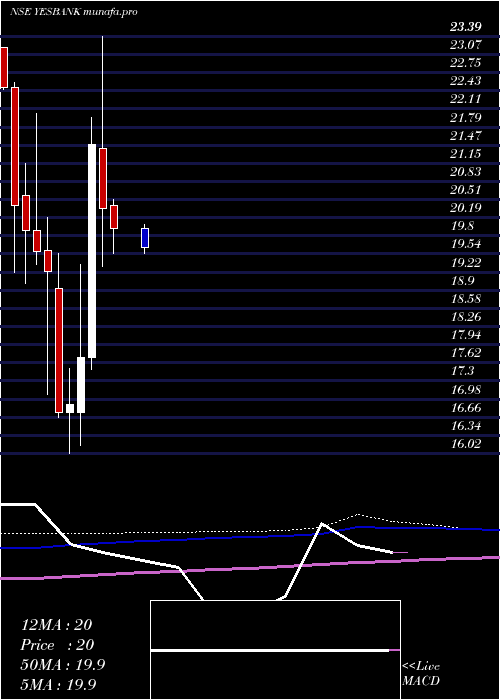Click the first red candle at 23.07
This screenshot has height=700, width=500.
[x=4, y=67]
